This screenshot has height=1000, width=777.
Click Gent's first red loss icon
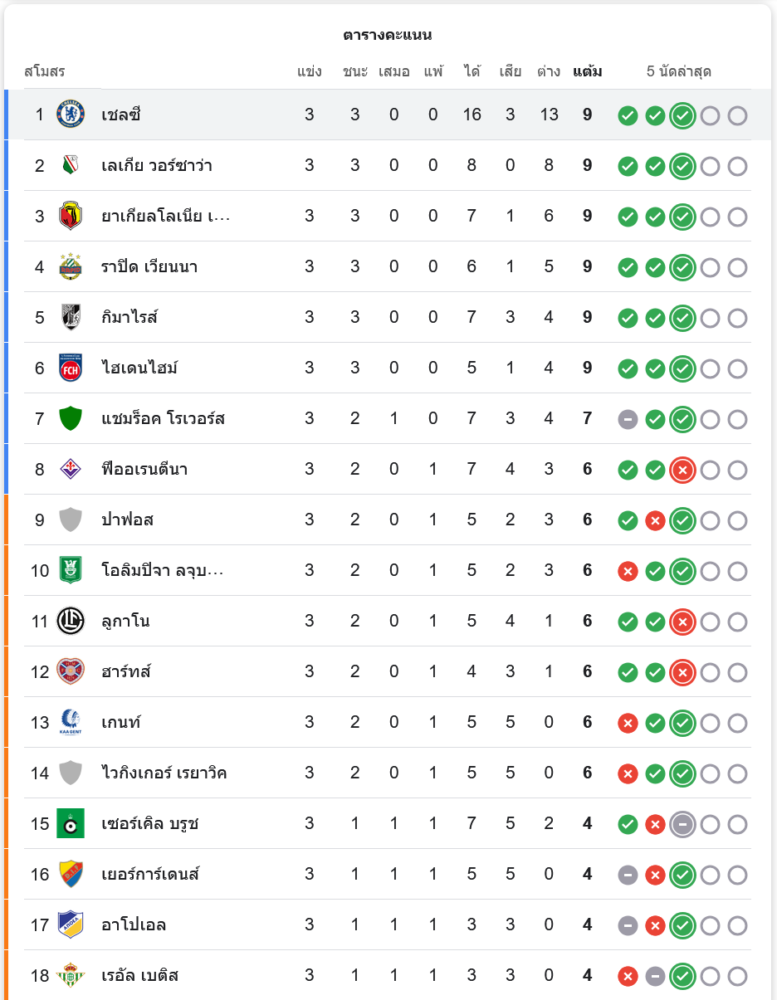628,723
